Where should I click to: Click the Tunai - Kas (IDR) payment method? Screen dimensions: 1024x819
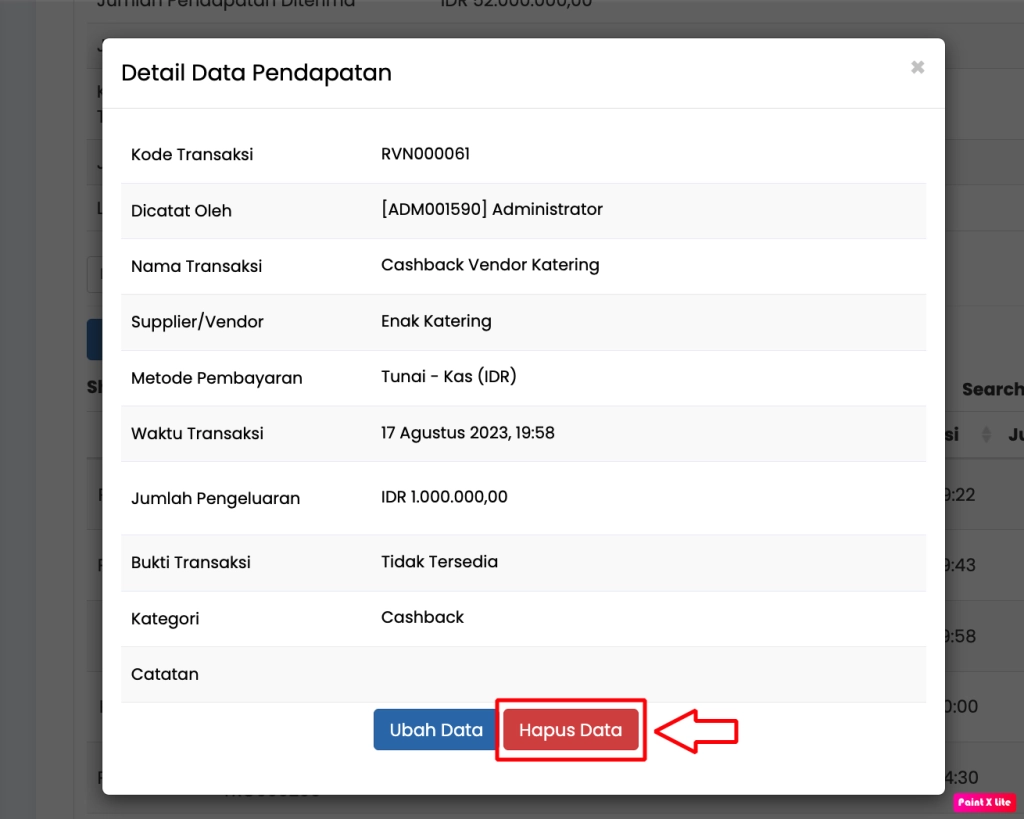point(448,377)
